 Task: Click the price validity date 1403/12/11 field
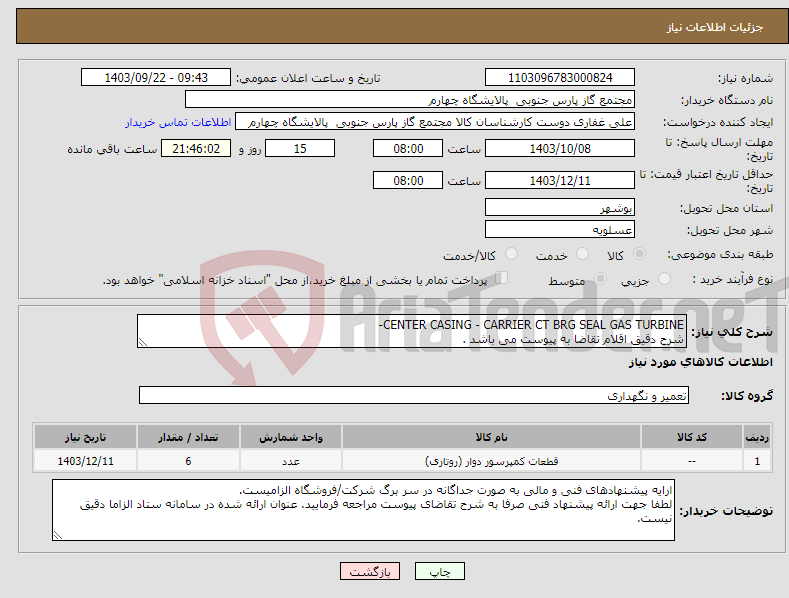(x=560, y=180)
